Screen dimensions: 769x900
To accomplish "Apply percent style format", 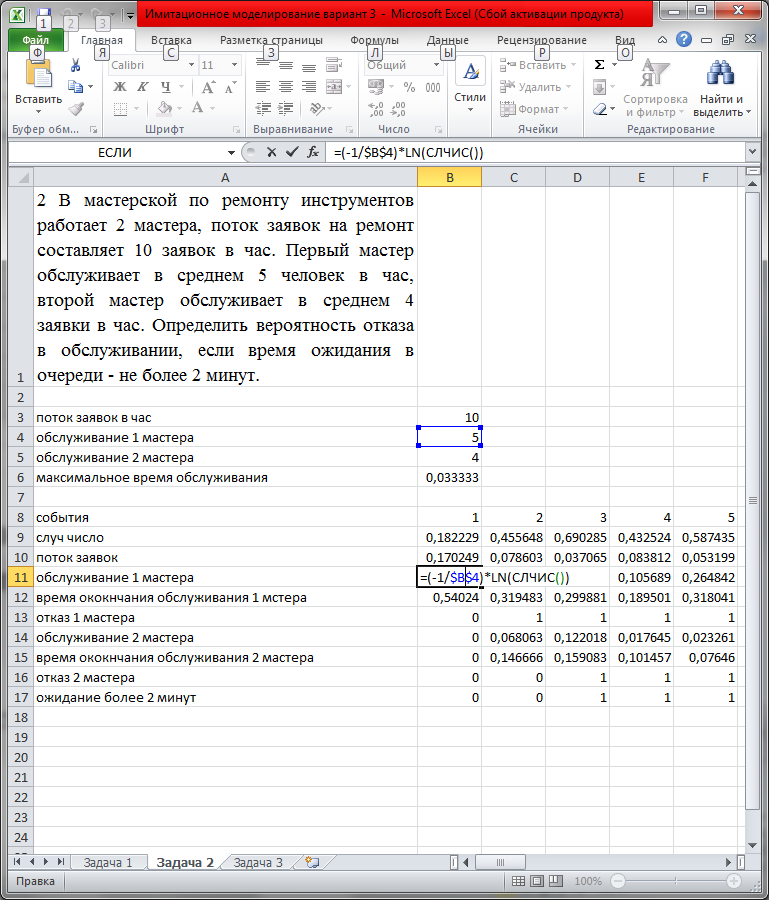I will [x=409, y=87].
